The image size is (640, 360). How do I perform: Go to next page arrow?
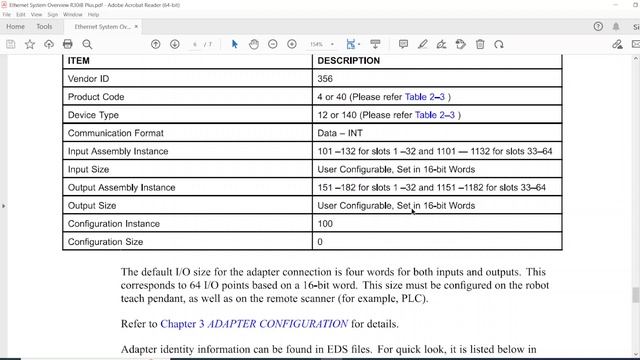175,44
